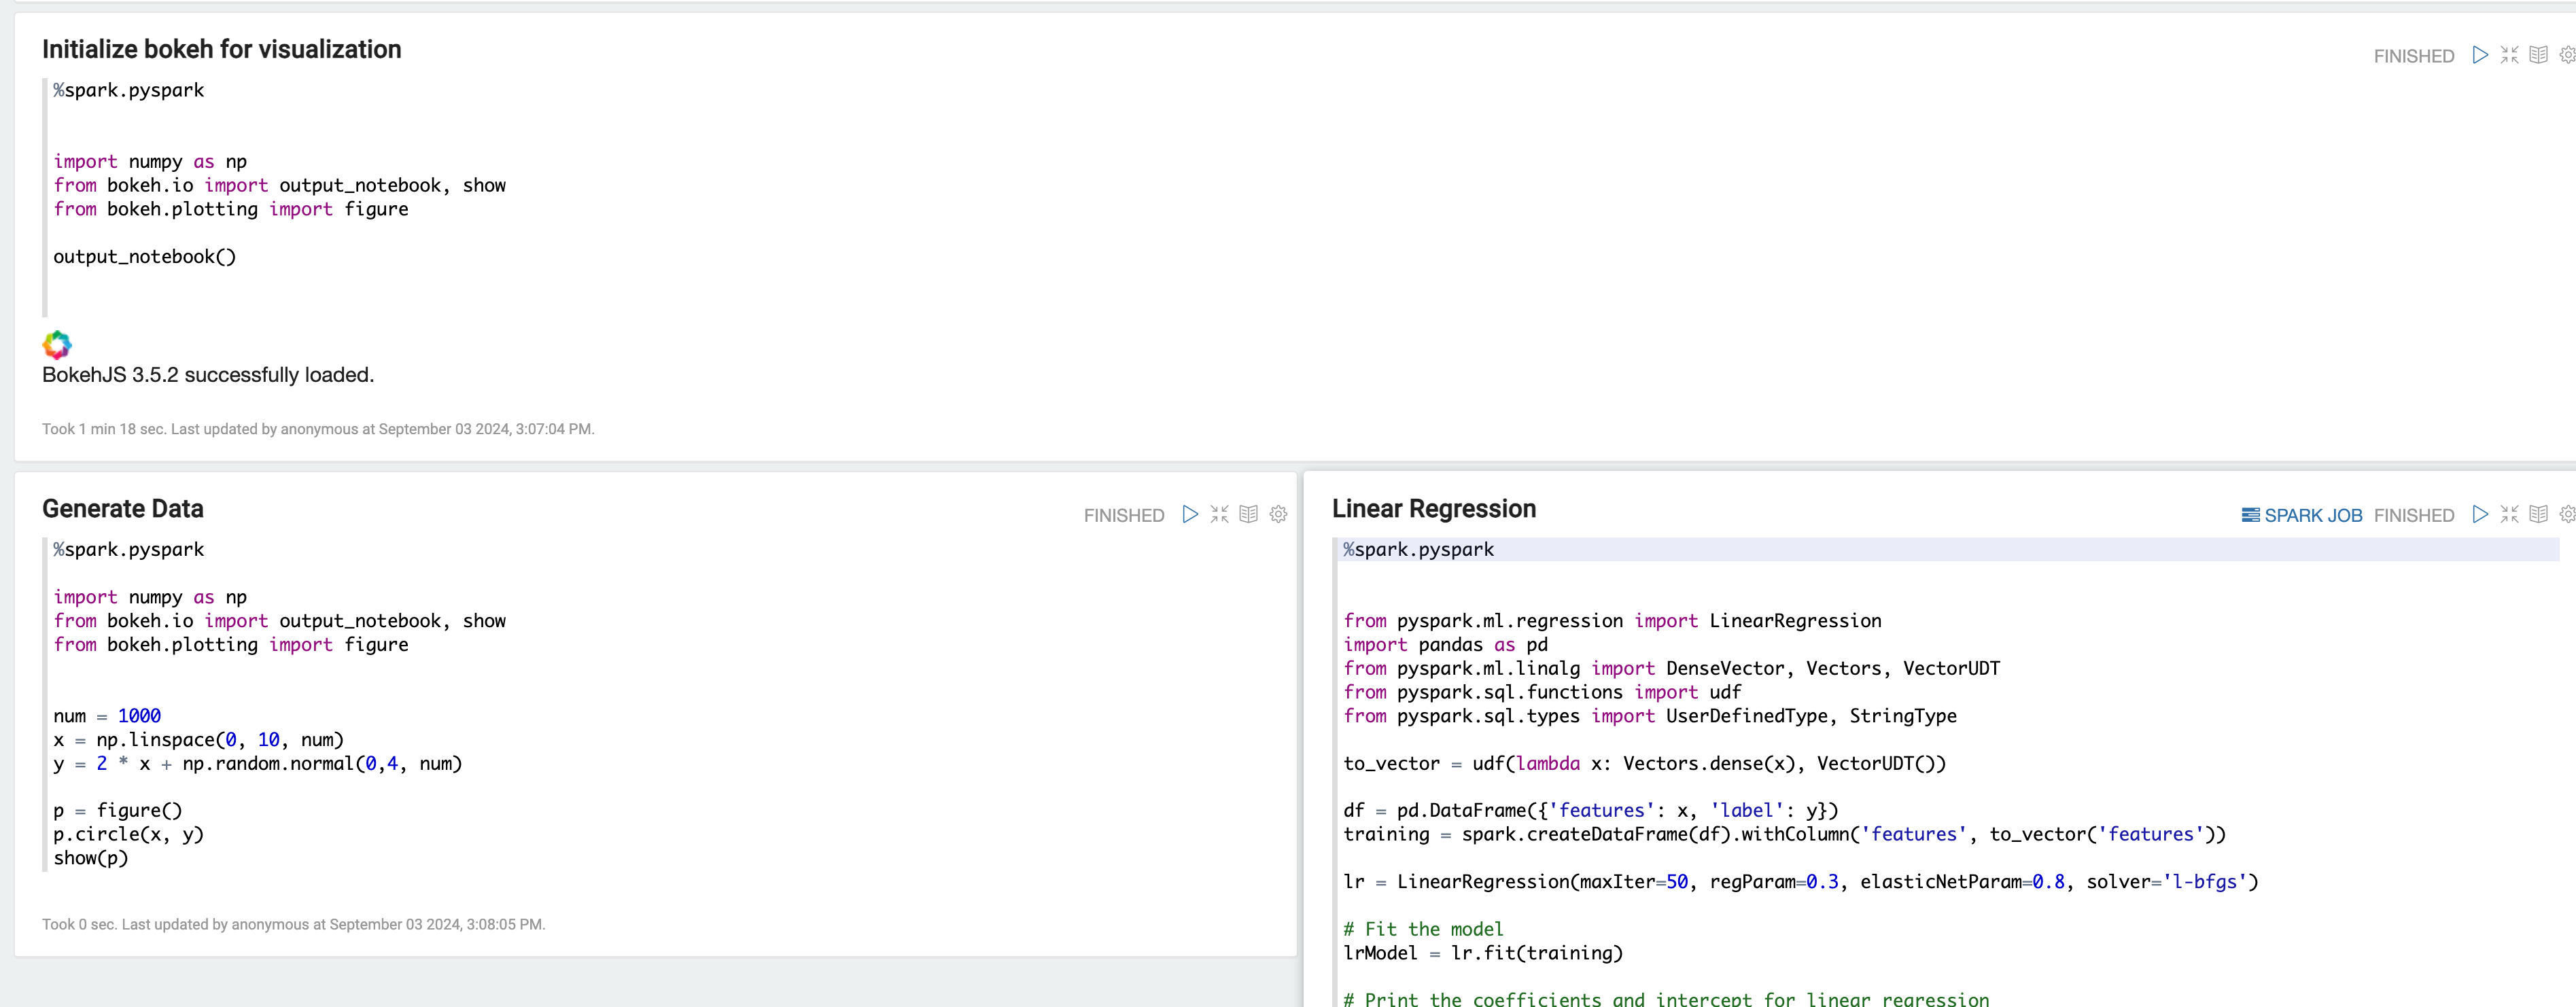Click the Linear Regression paragraph title

[x=1434, y=509]
